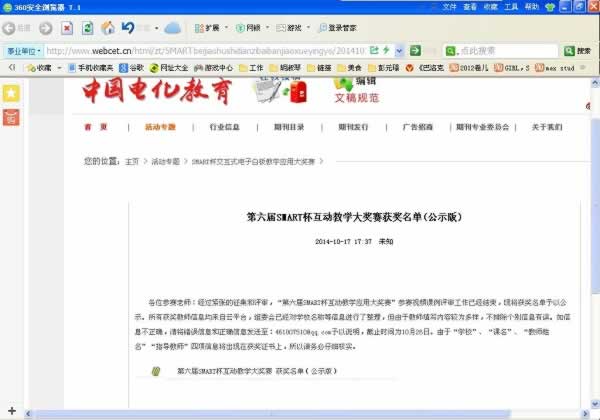
Task: Open the 事业单位 site identity dropdown
Action: [x=24, y=51]
